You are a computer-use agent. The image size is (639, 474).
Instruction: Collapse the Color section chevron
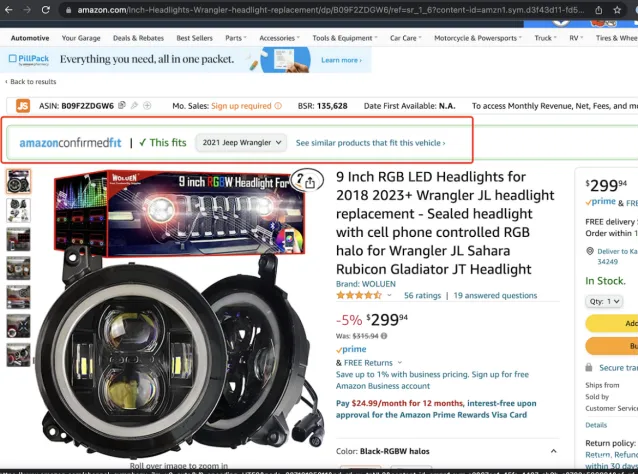[x=553, y=451]
